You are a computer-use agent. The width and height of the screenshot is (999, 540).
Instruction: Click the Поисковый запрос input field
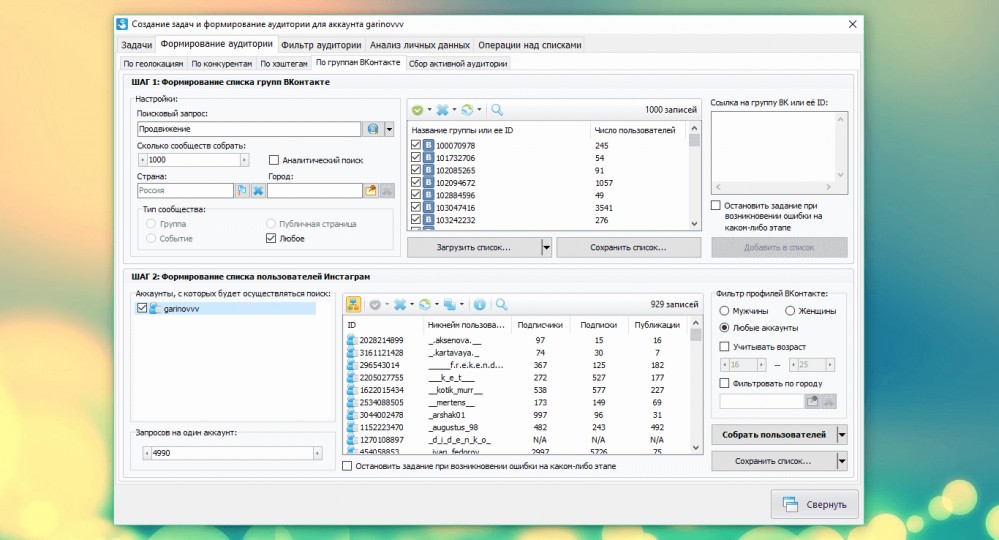tap(249, 129)
